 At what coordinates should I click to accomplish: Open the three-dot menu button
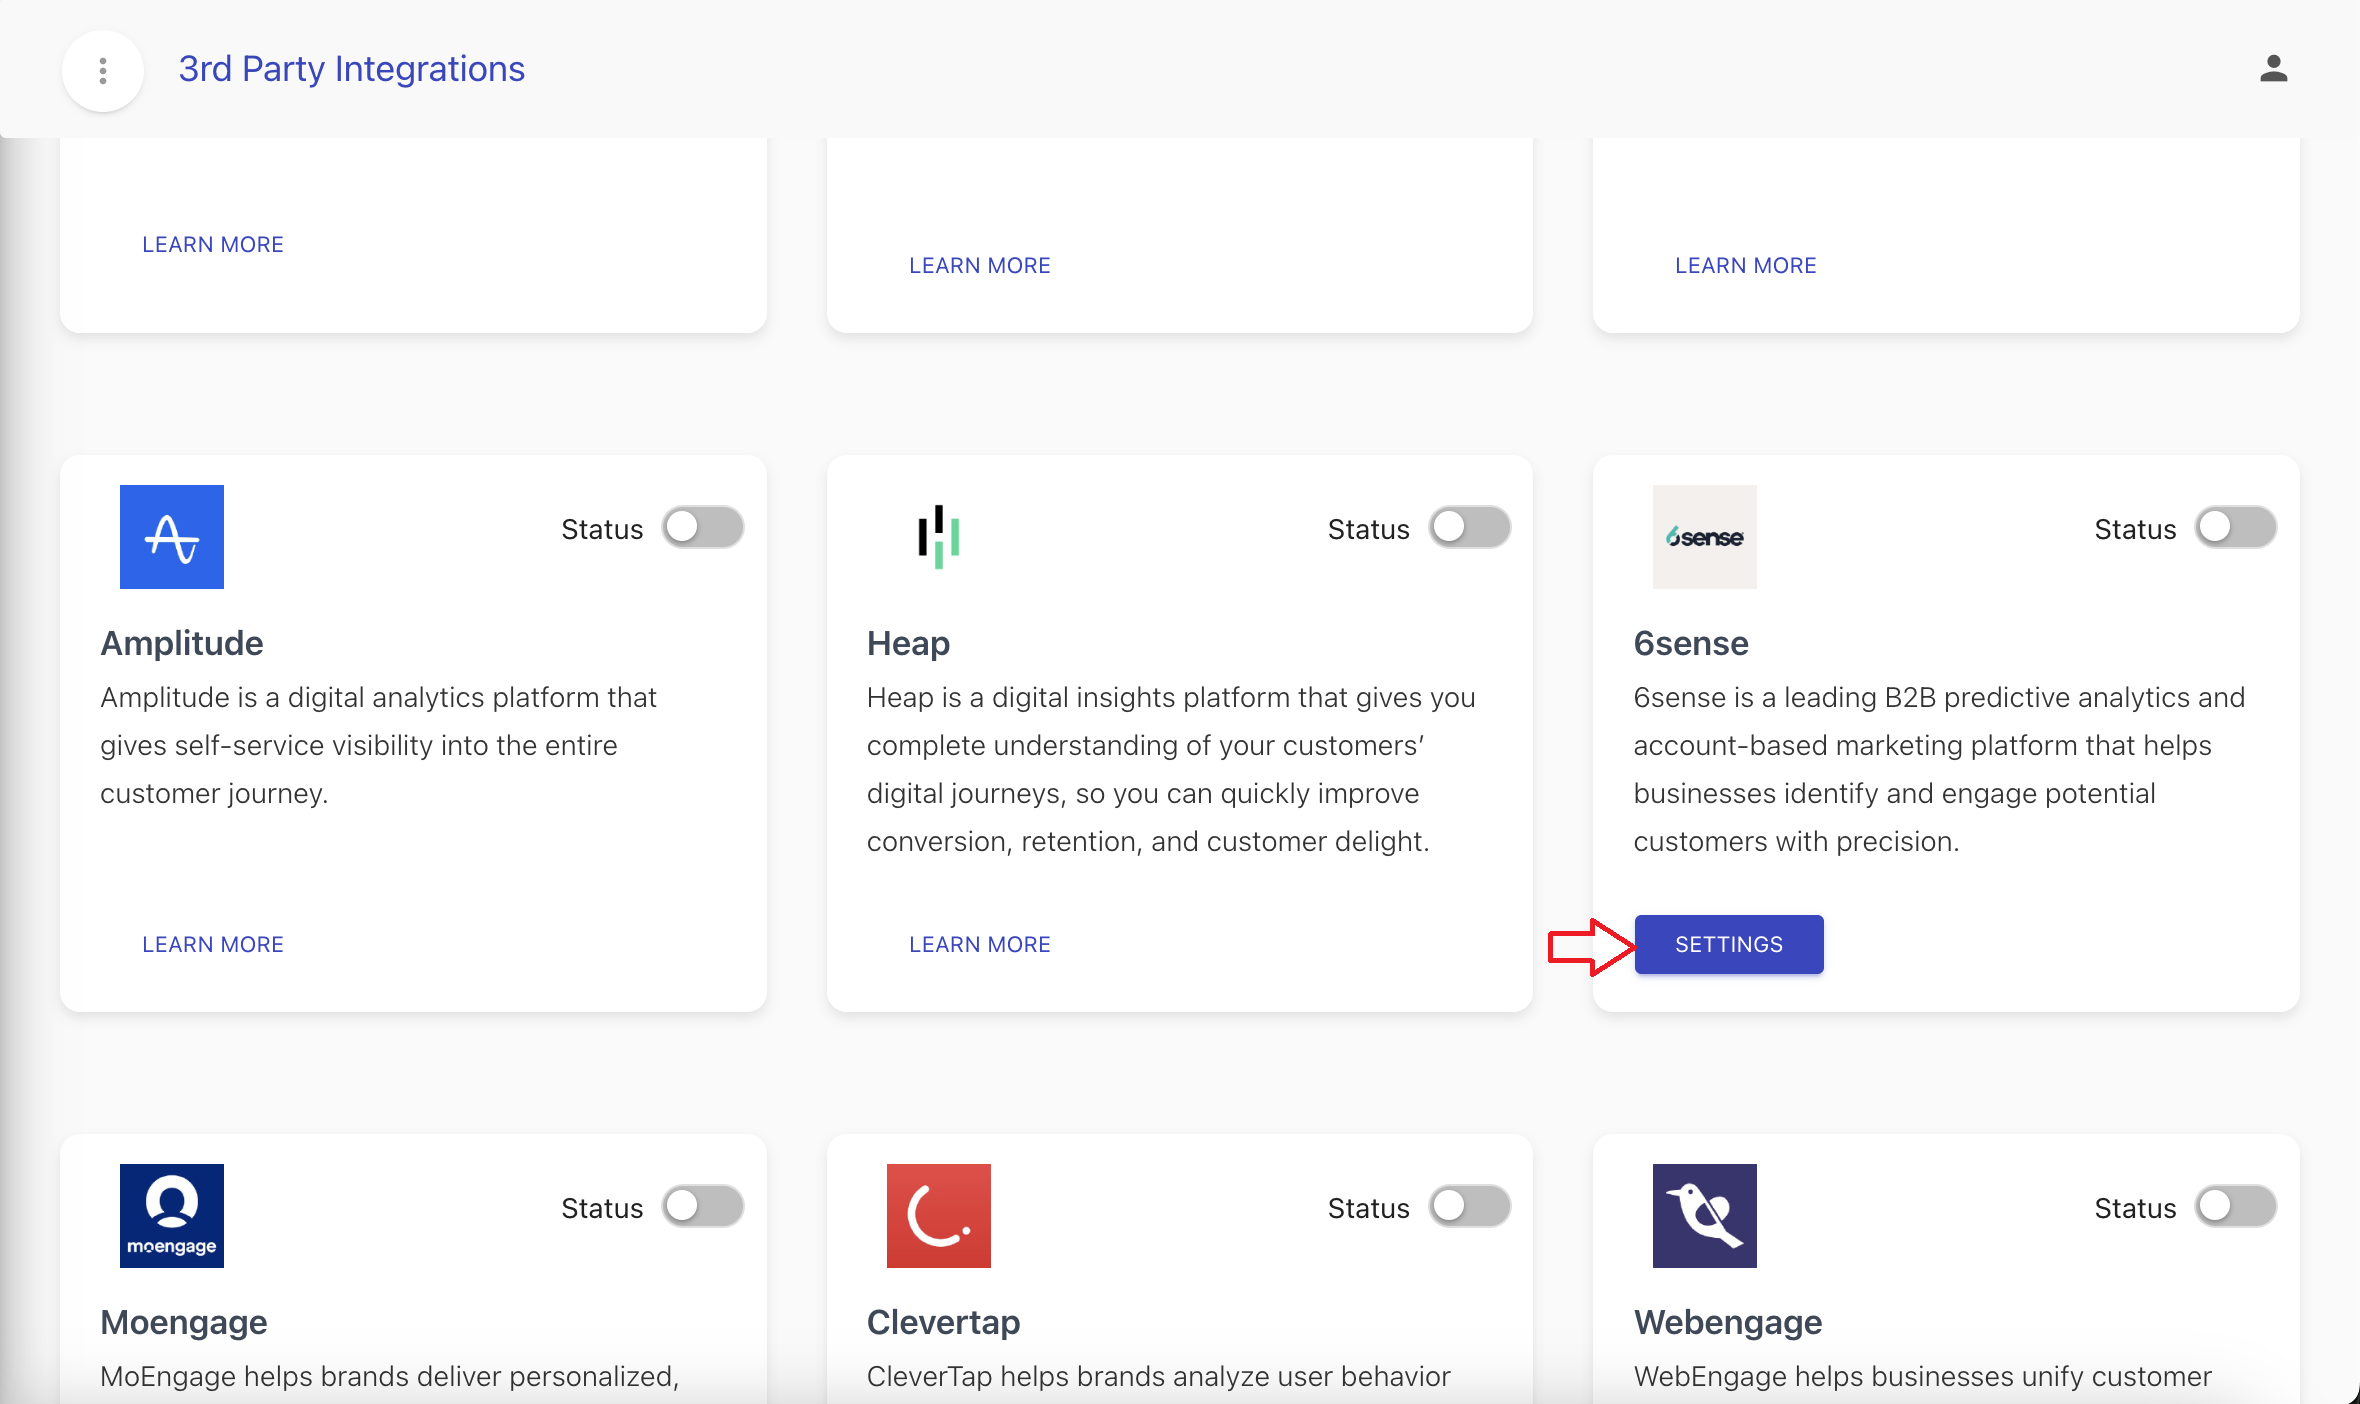tap(103, 70)
